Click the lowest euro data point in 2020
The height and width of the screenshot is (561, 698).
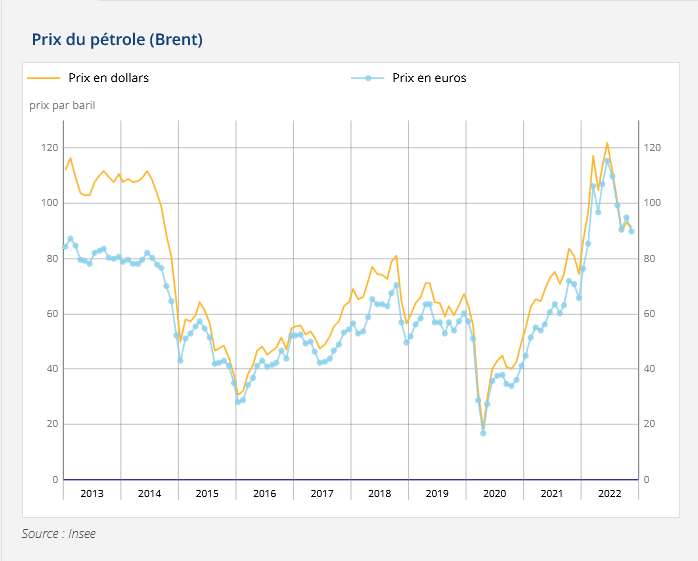[483, 433]
